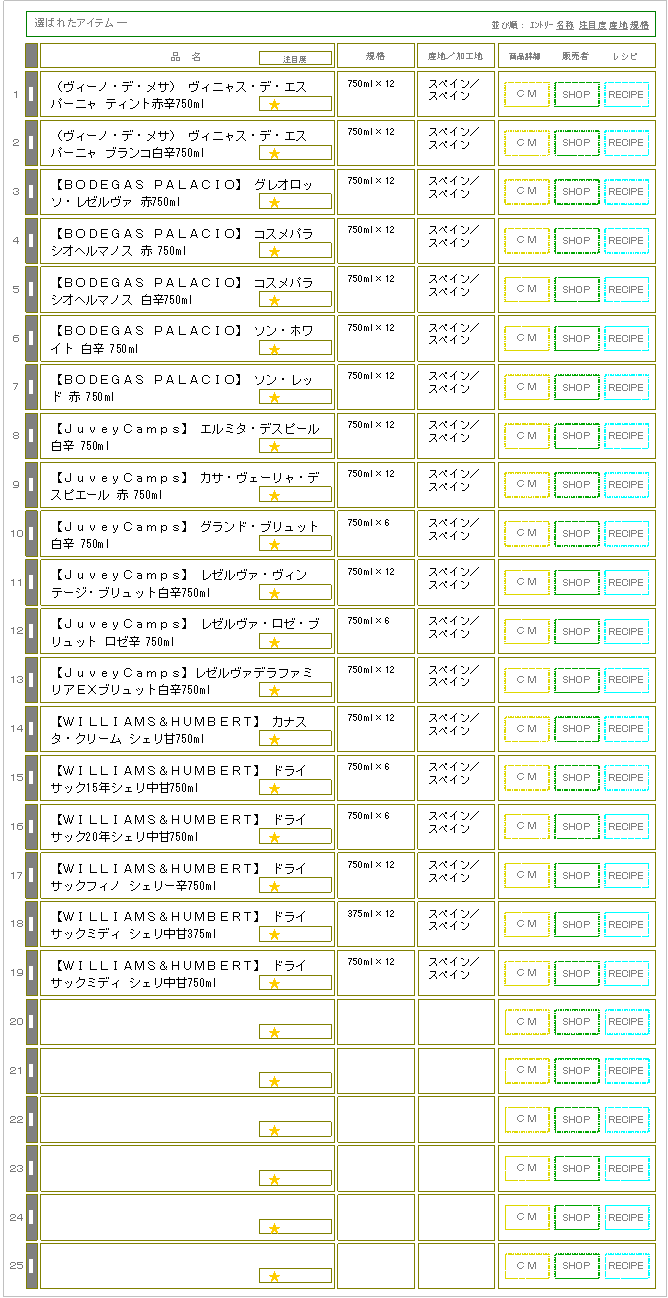The height and width of the screenshot is (1298, 668).
Task: Sort the list by 産地
Action: (x=618, y=24)
